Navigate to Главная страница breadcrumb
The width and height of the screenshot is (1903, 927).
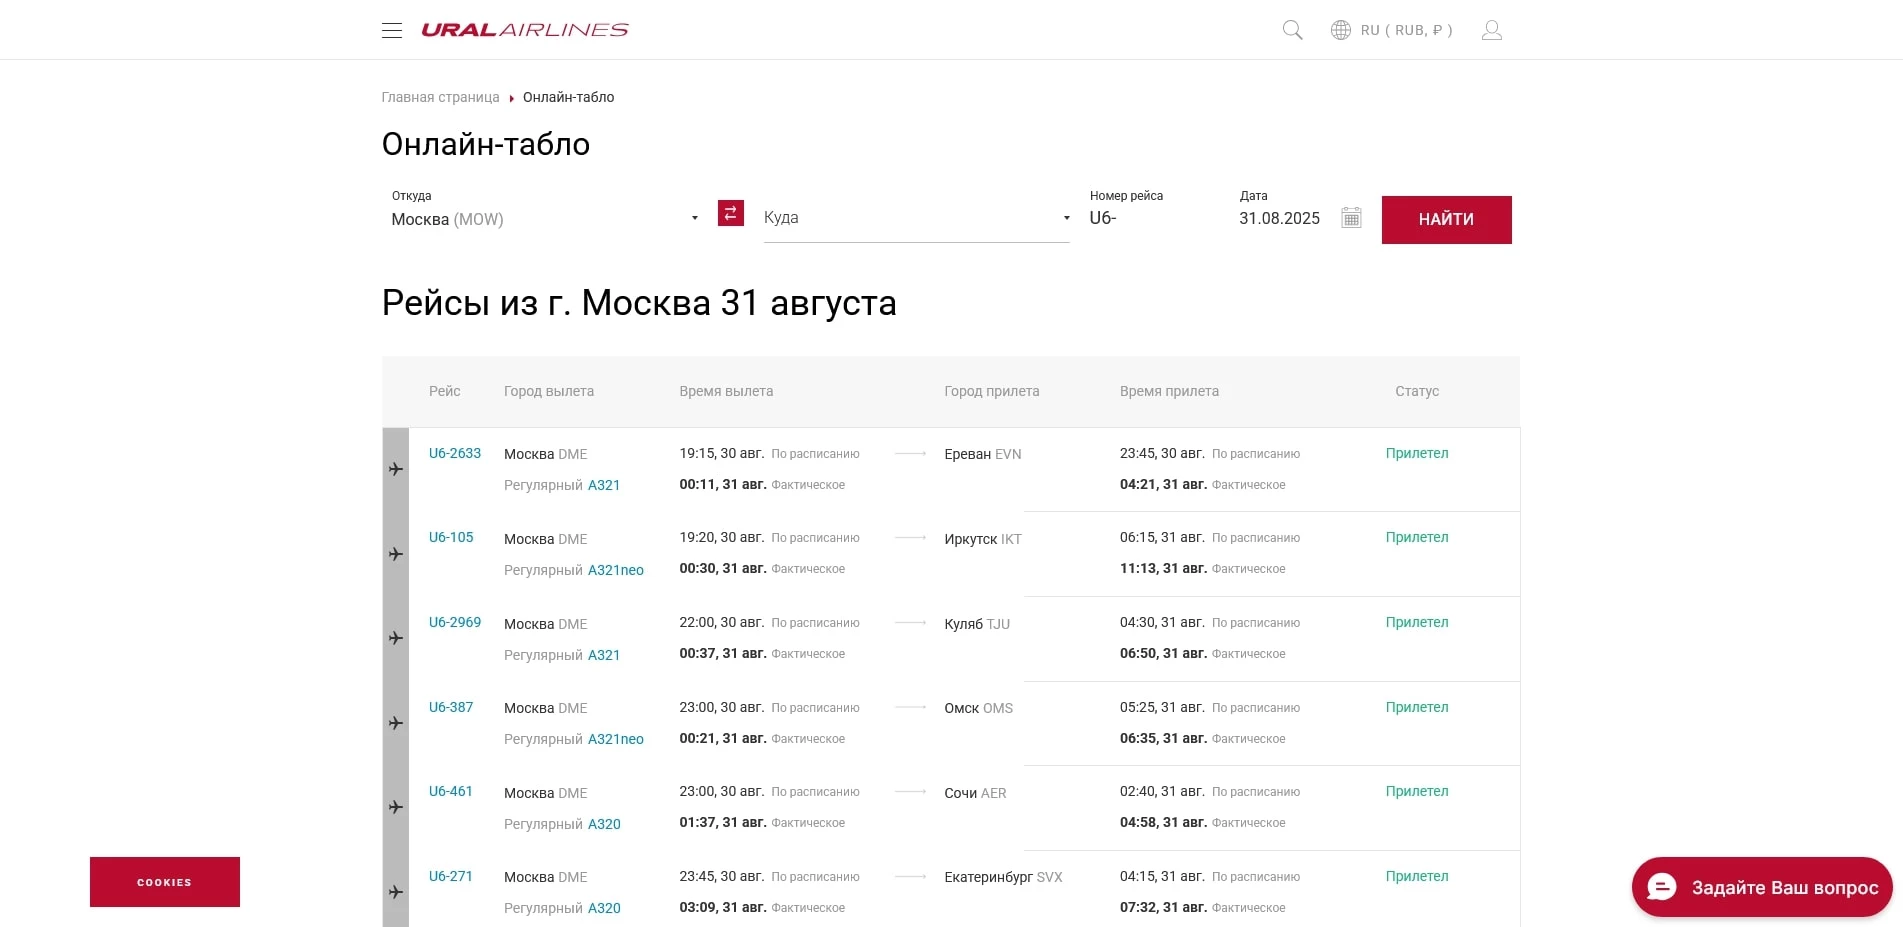tap(440, 97)
